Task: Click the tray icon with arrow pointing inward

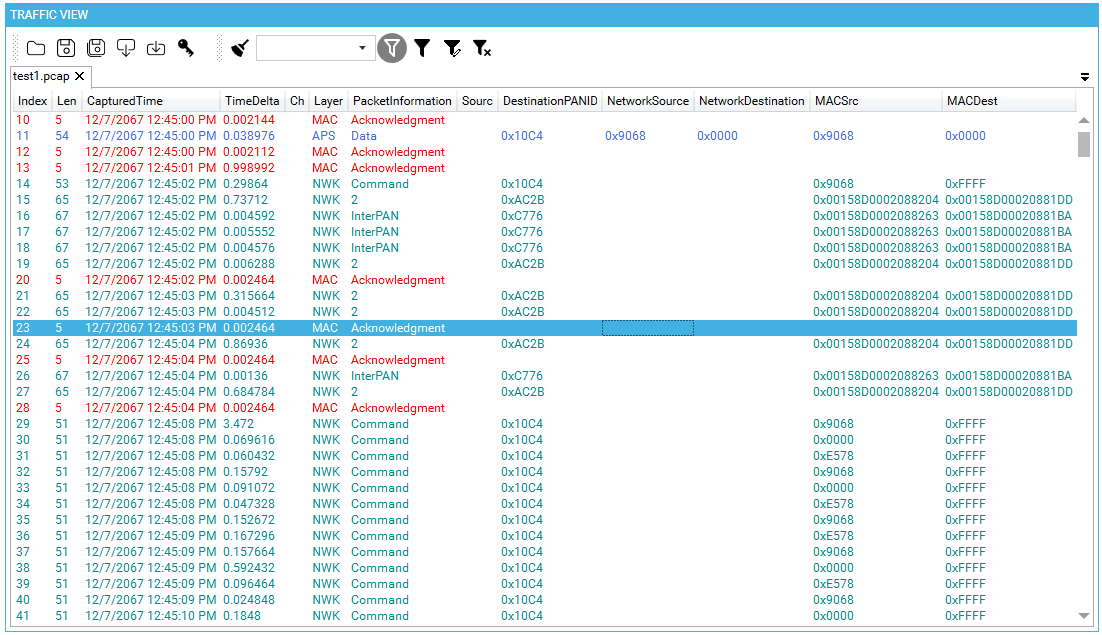Action: click(x=156, y=48)
